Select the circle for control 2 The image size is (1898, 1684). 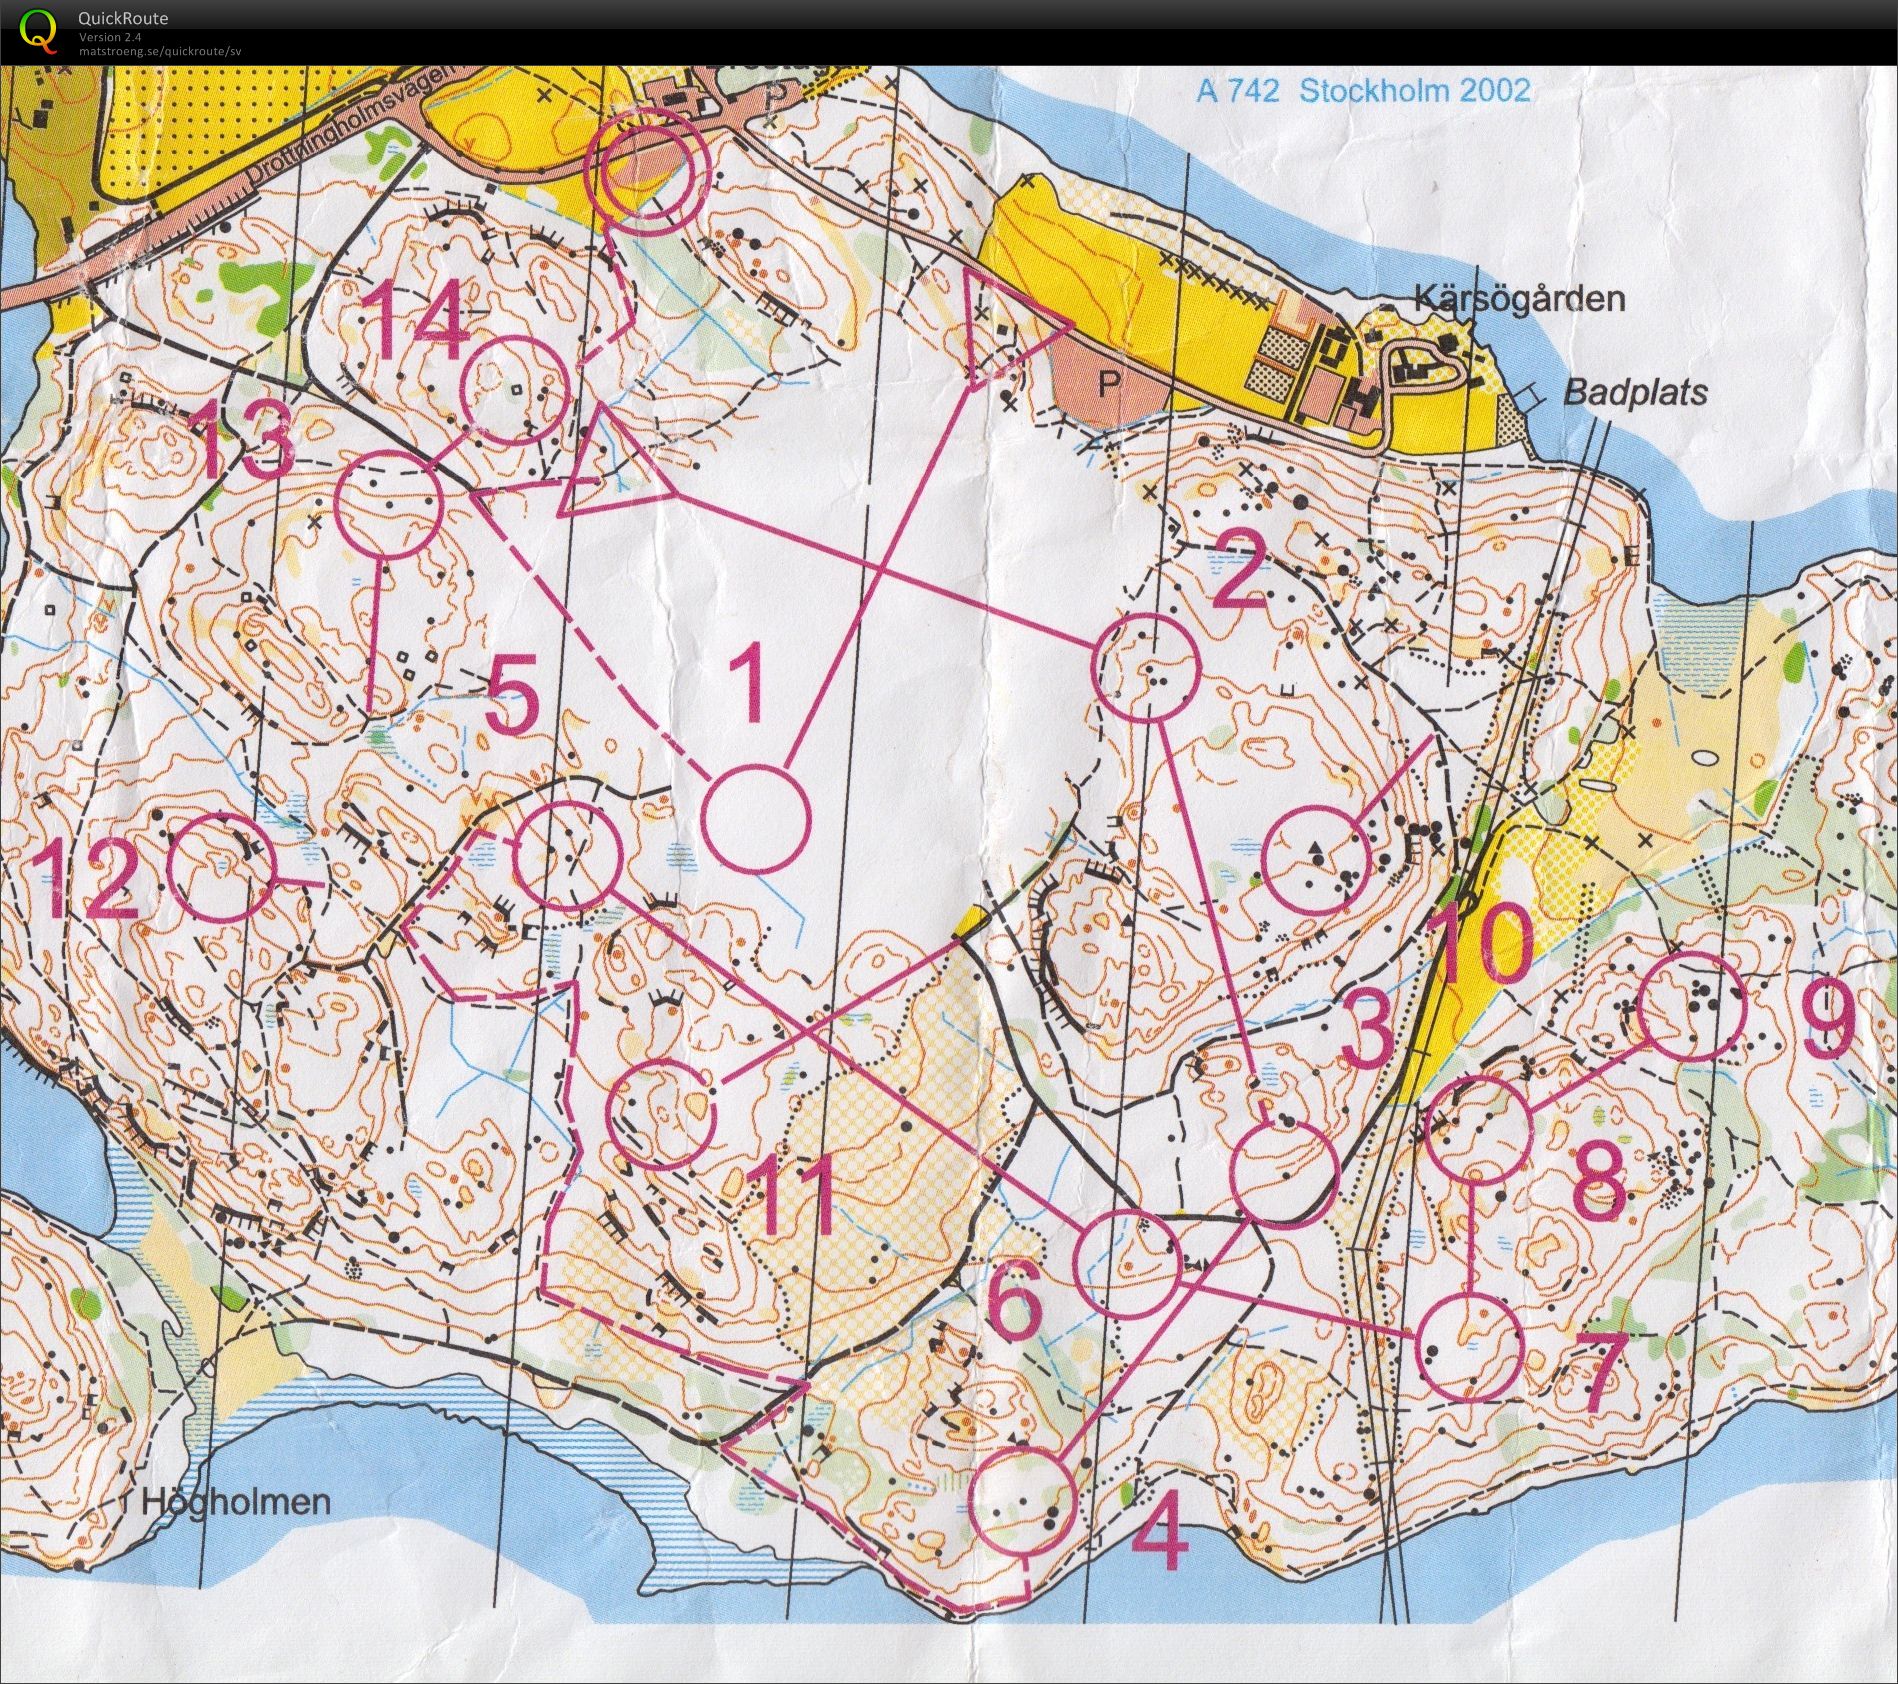[x=1146, y=667]
